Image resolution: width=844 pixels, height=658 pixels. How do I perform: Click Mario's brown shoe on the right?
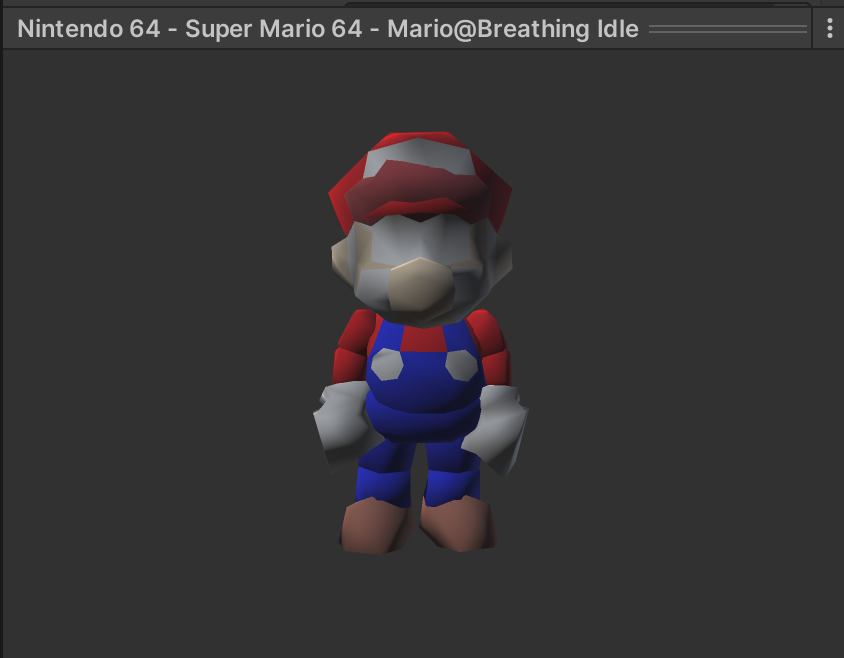(x=458, y=523)
